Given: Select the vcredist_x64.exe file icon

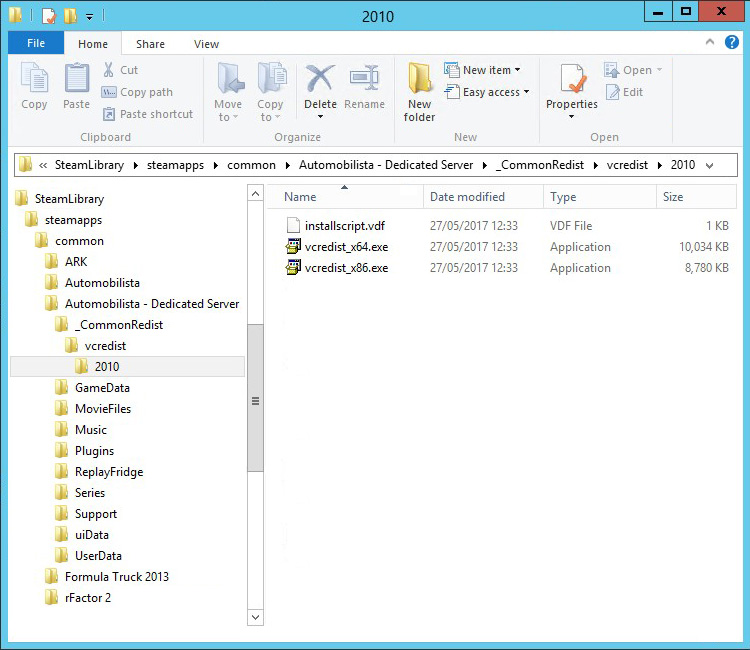Looking at the screenshot, I should 293,246.
